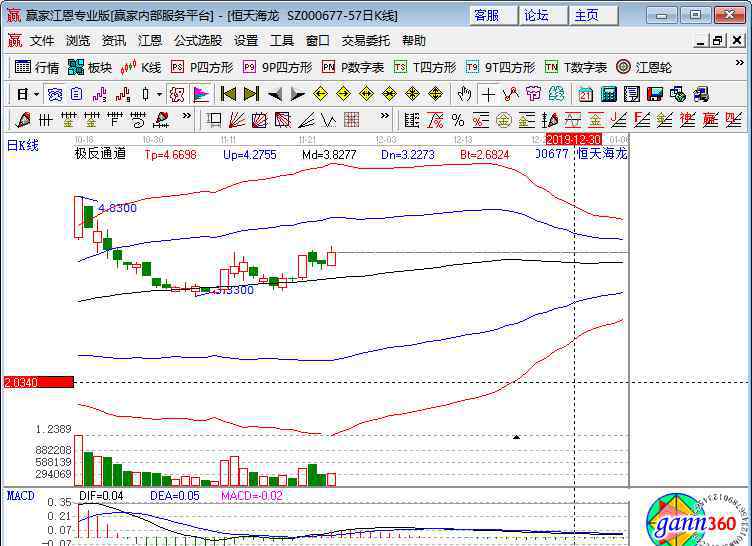Screen dimensions: 752x546
Task: Open the 日 period dropdown arrow
Action: pos(36,94)
